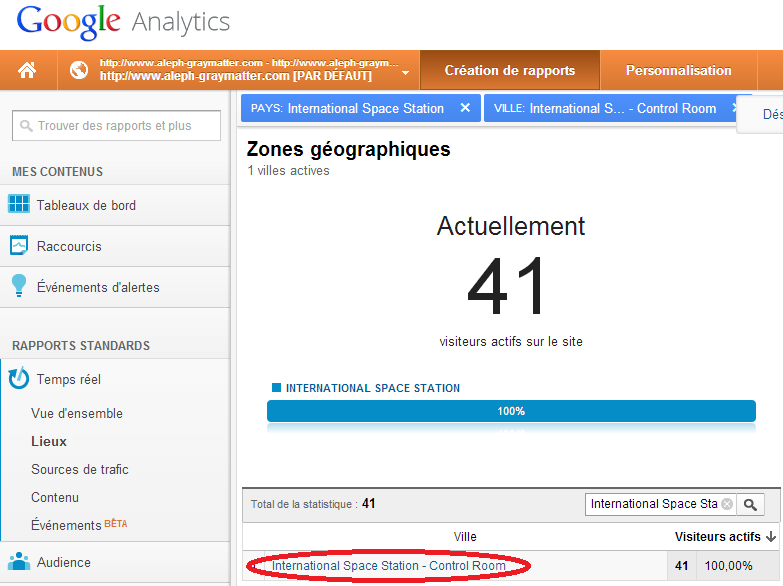Sort by Ville column header

pyautogui.click(x=465, y=537)
